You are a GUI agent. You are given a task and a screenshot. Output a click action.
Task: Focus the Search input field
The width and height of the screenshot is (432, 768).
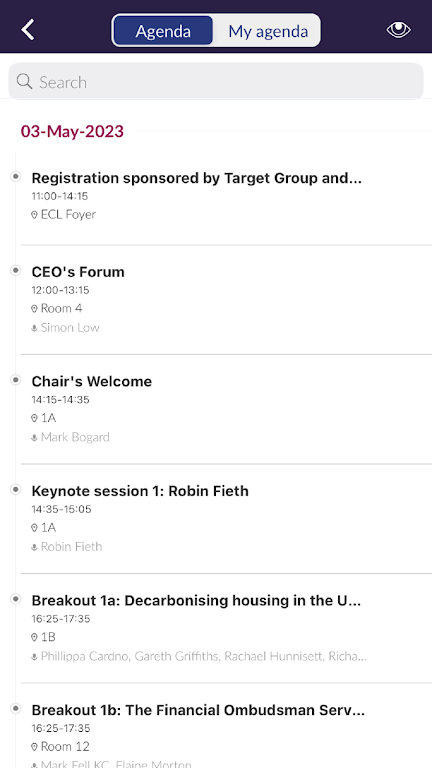216,81
